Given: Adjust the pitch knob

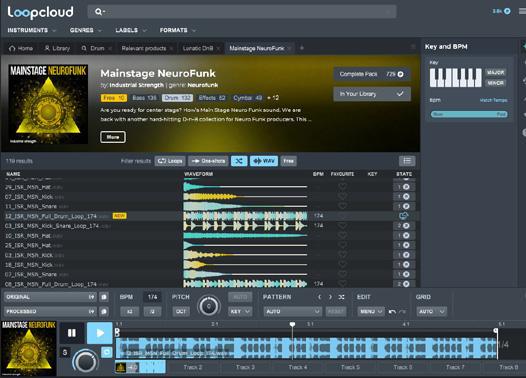Looking at the screenshot, I should click(x=209, y=306).
